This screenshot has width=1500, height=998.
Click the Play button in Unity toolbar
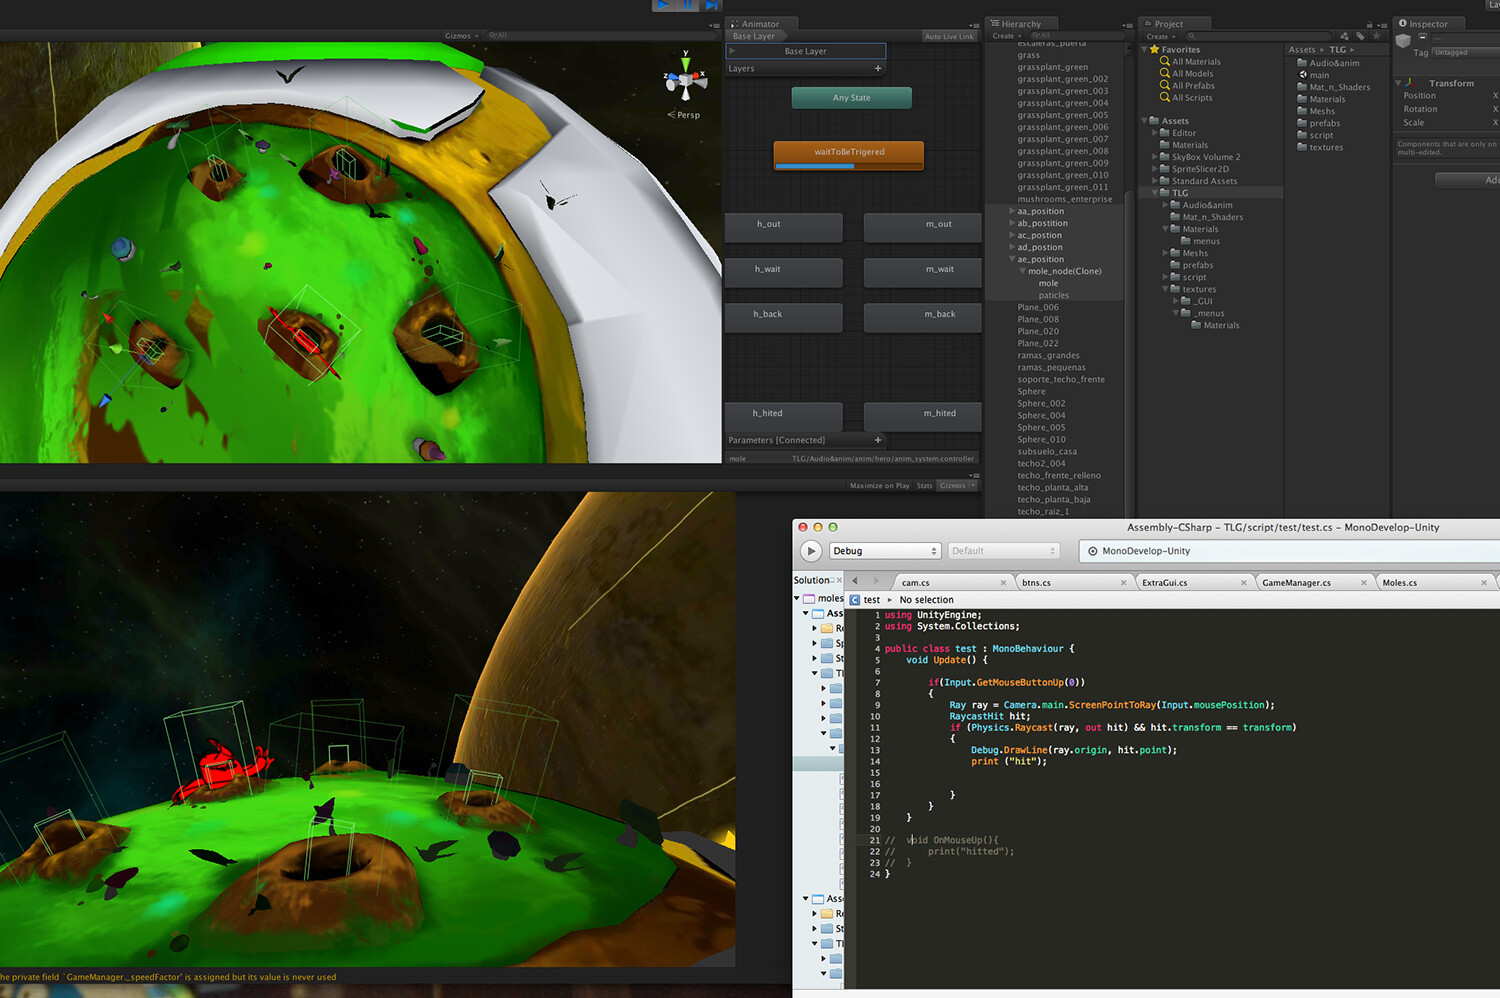pos(663,5)
